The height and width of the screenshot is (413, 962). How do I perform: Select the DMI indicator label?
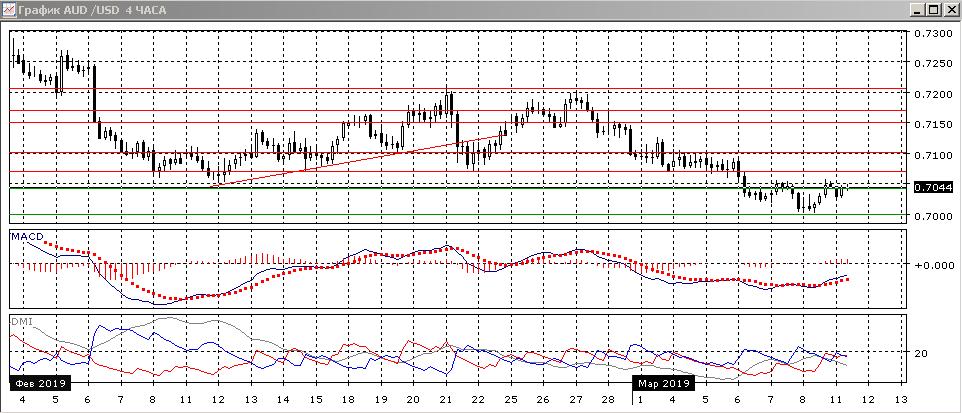coord(20,321)
